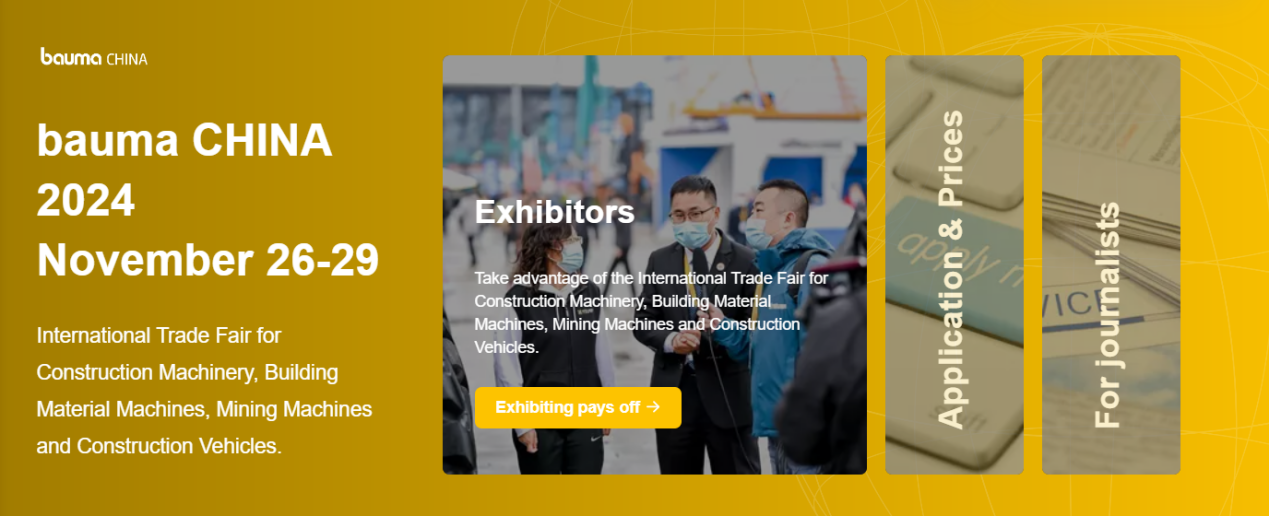Click the Exhibitors card description paragraph
The width and height of the screenshot is (1269, 516).
(x=651, y=312)
